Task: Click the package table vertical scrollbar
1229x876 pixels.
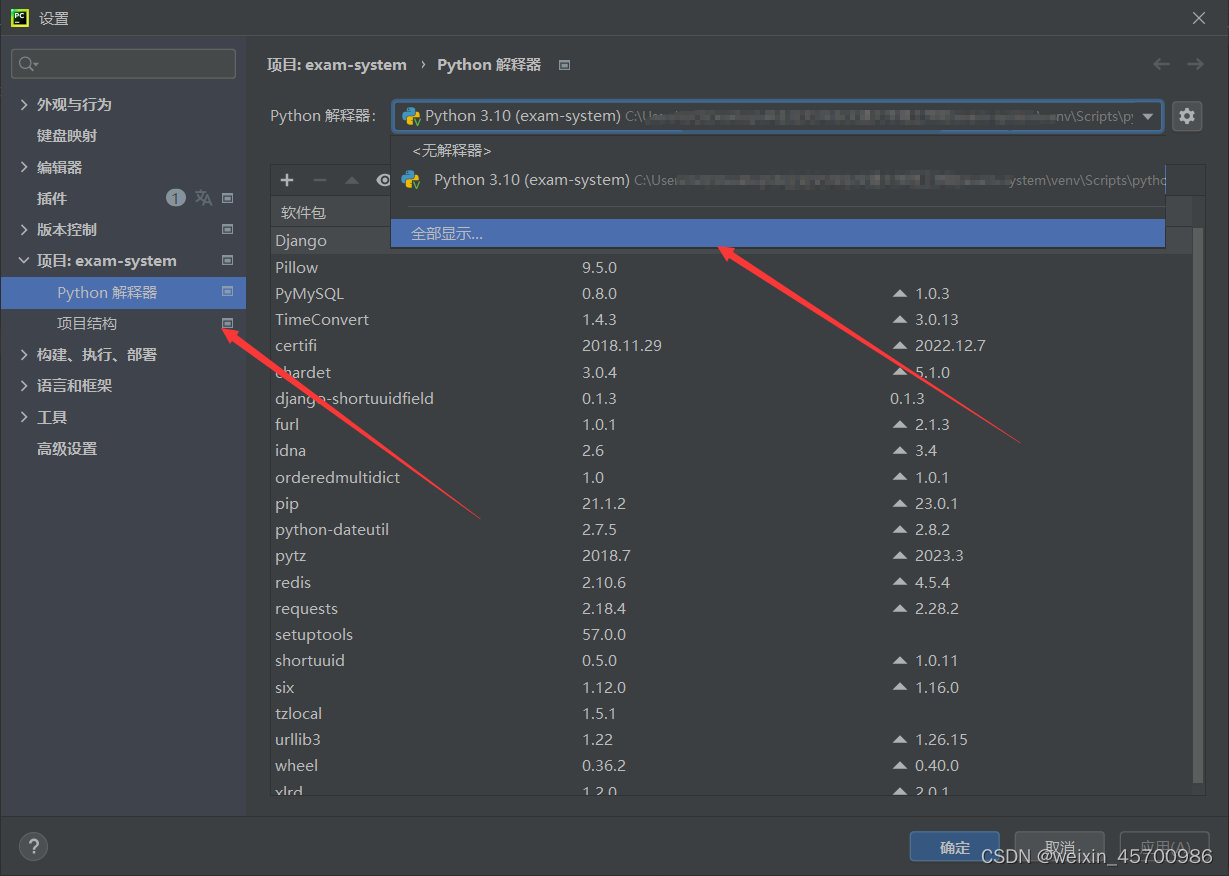Action: pos(1198,505)
